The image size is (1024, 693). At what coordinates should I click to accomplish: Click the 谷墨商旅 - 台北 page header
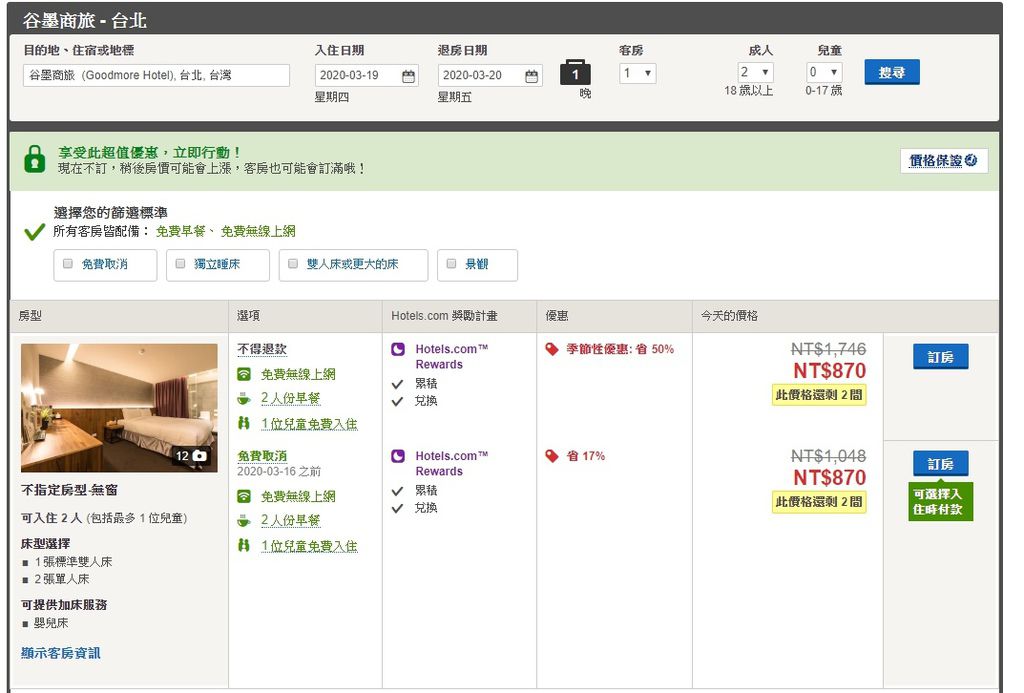point(85,21)
